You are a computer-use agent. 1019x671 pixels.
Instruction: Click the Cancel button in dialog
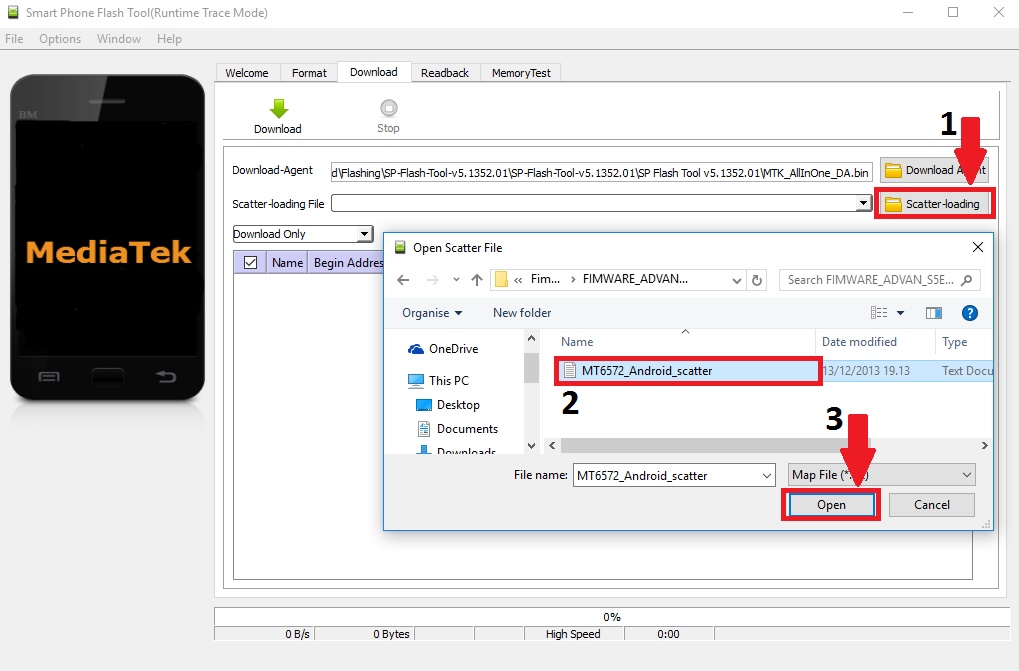click(x=931, y=505)
